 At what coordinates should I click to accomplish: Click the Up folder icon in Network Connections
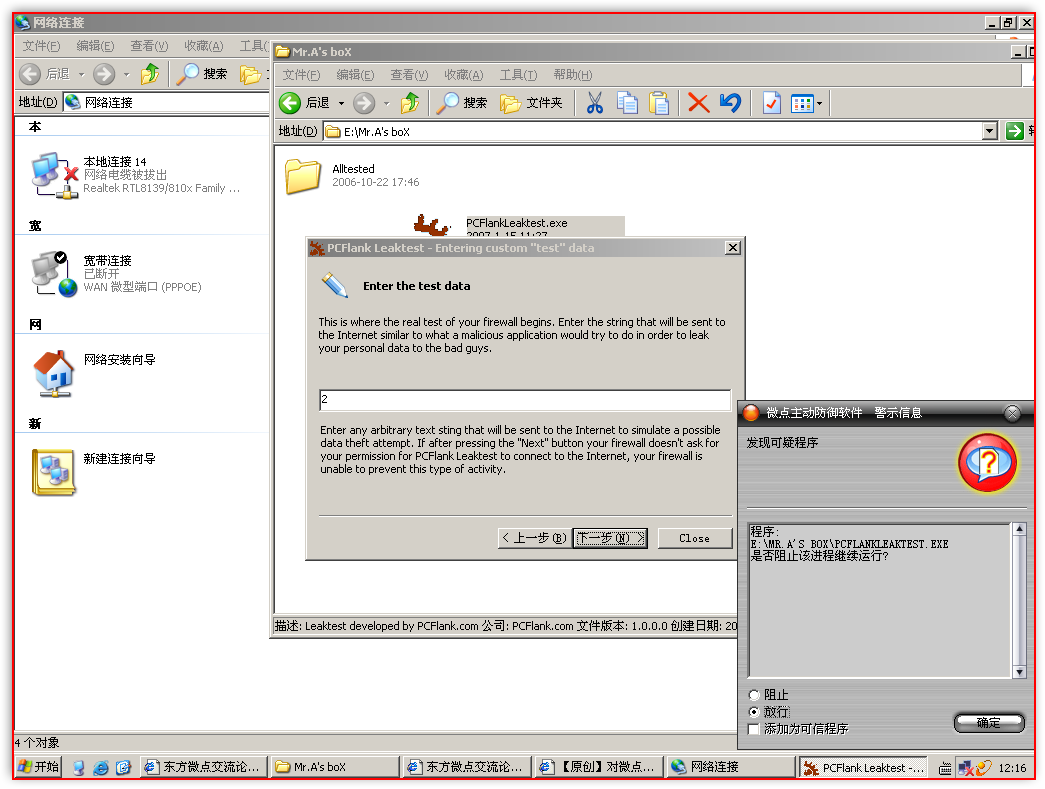[x=150, y=74]
